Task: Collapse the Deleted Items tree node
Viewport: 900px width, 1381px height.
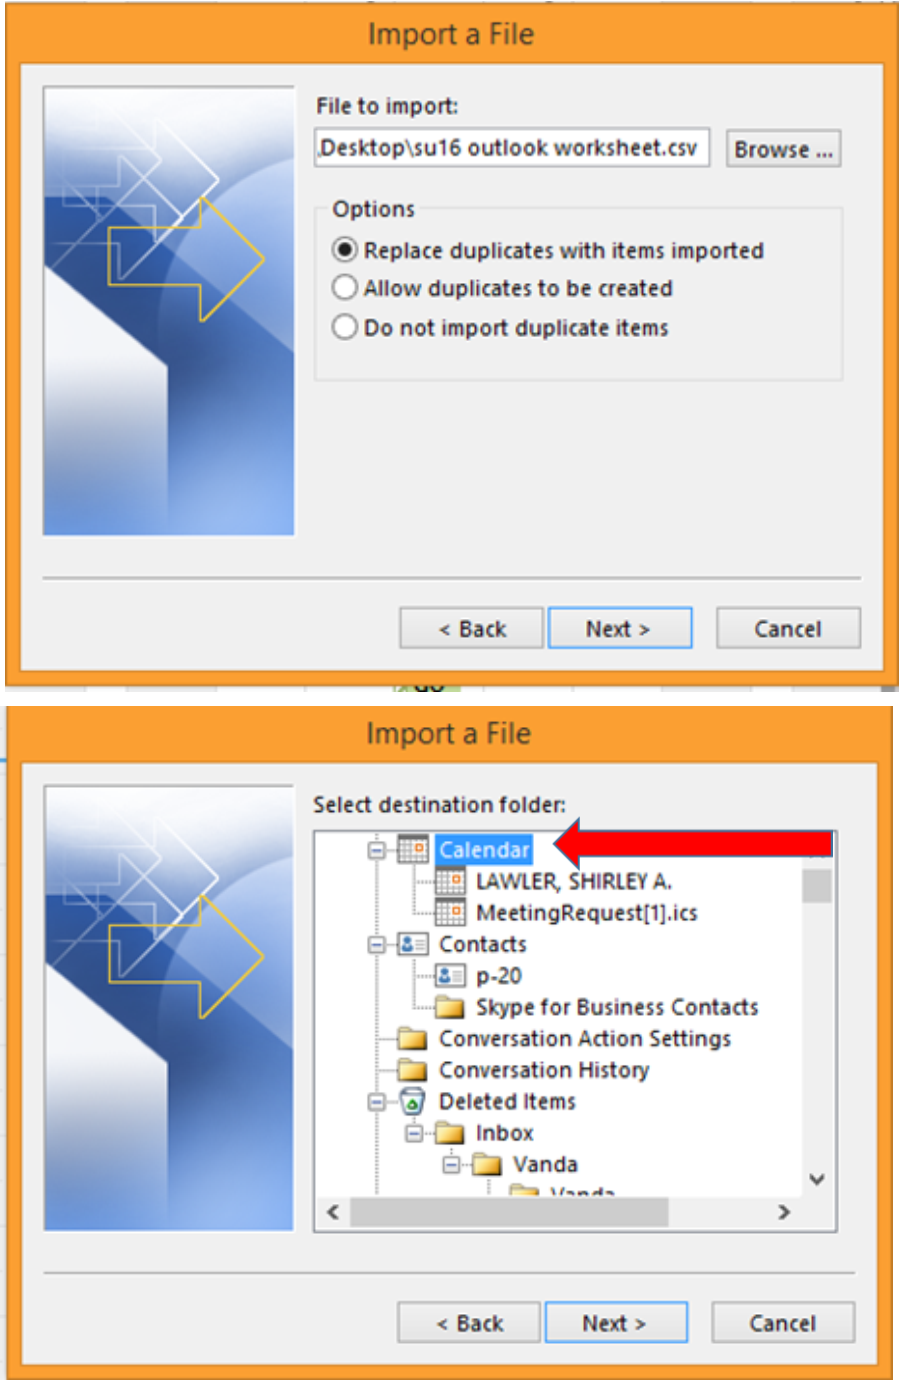Action: 377,1102
